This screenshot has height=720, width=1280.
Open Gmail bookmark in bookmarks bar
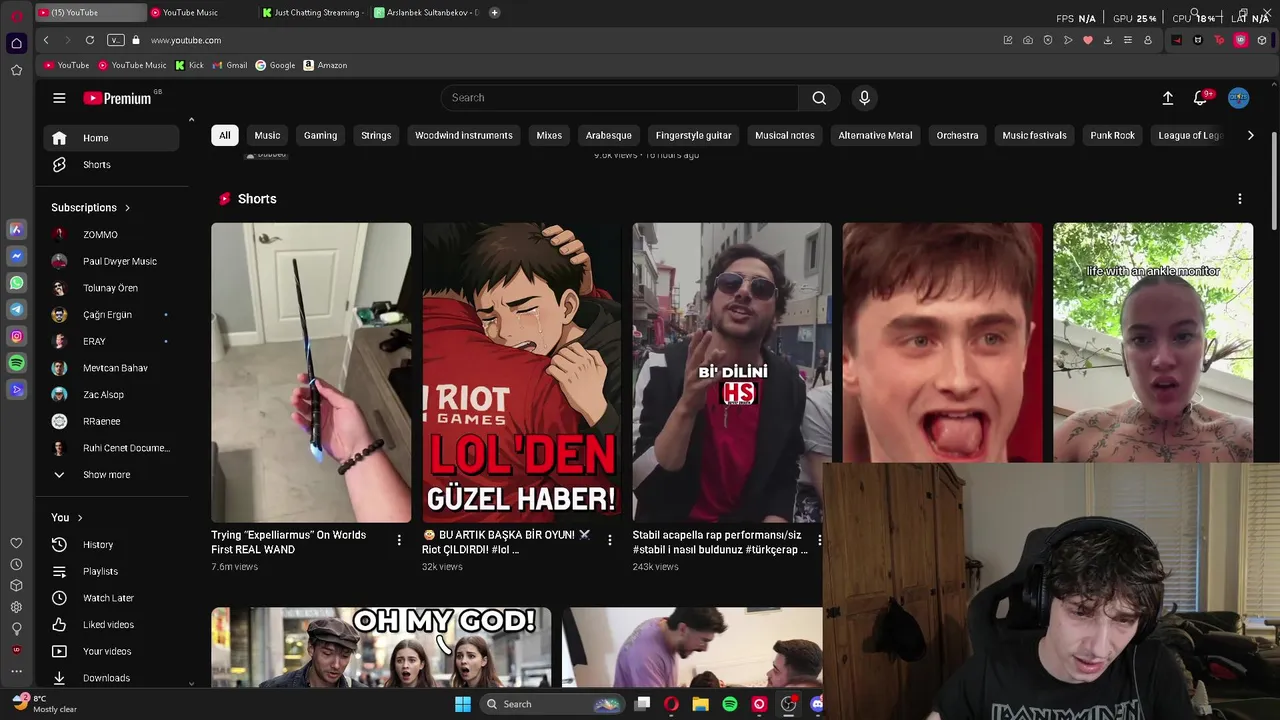229,65
